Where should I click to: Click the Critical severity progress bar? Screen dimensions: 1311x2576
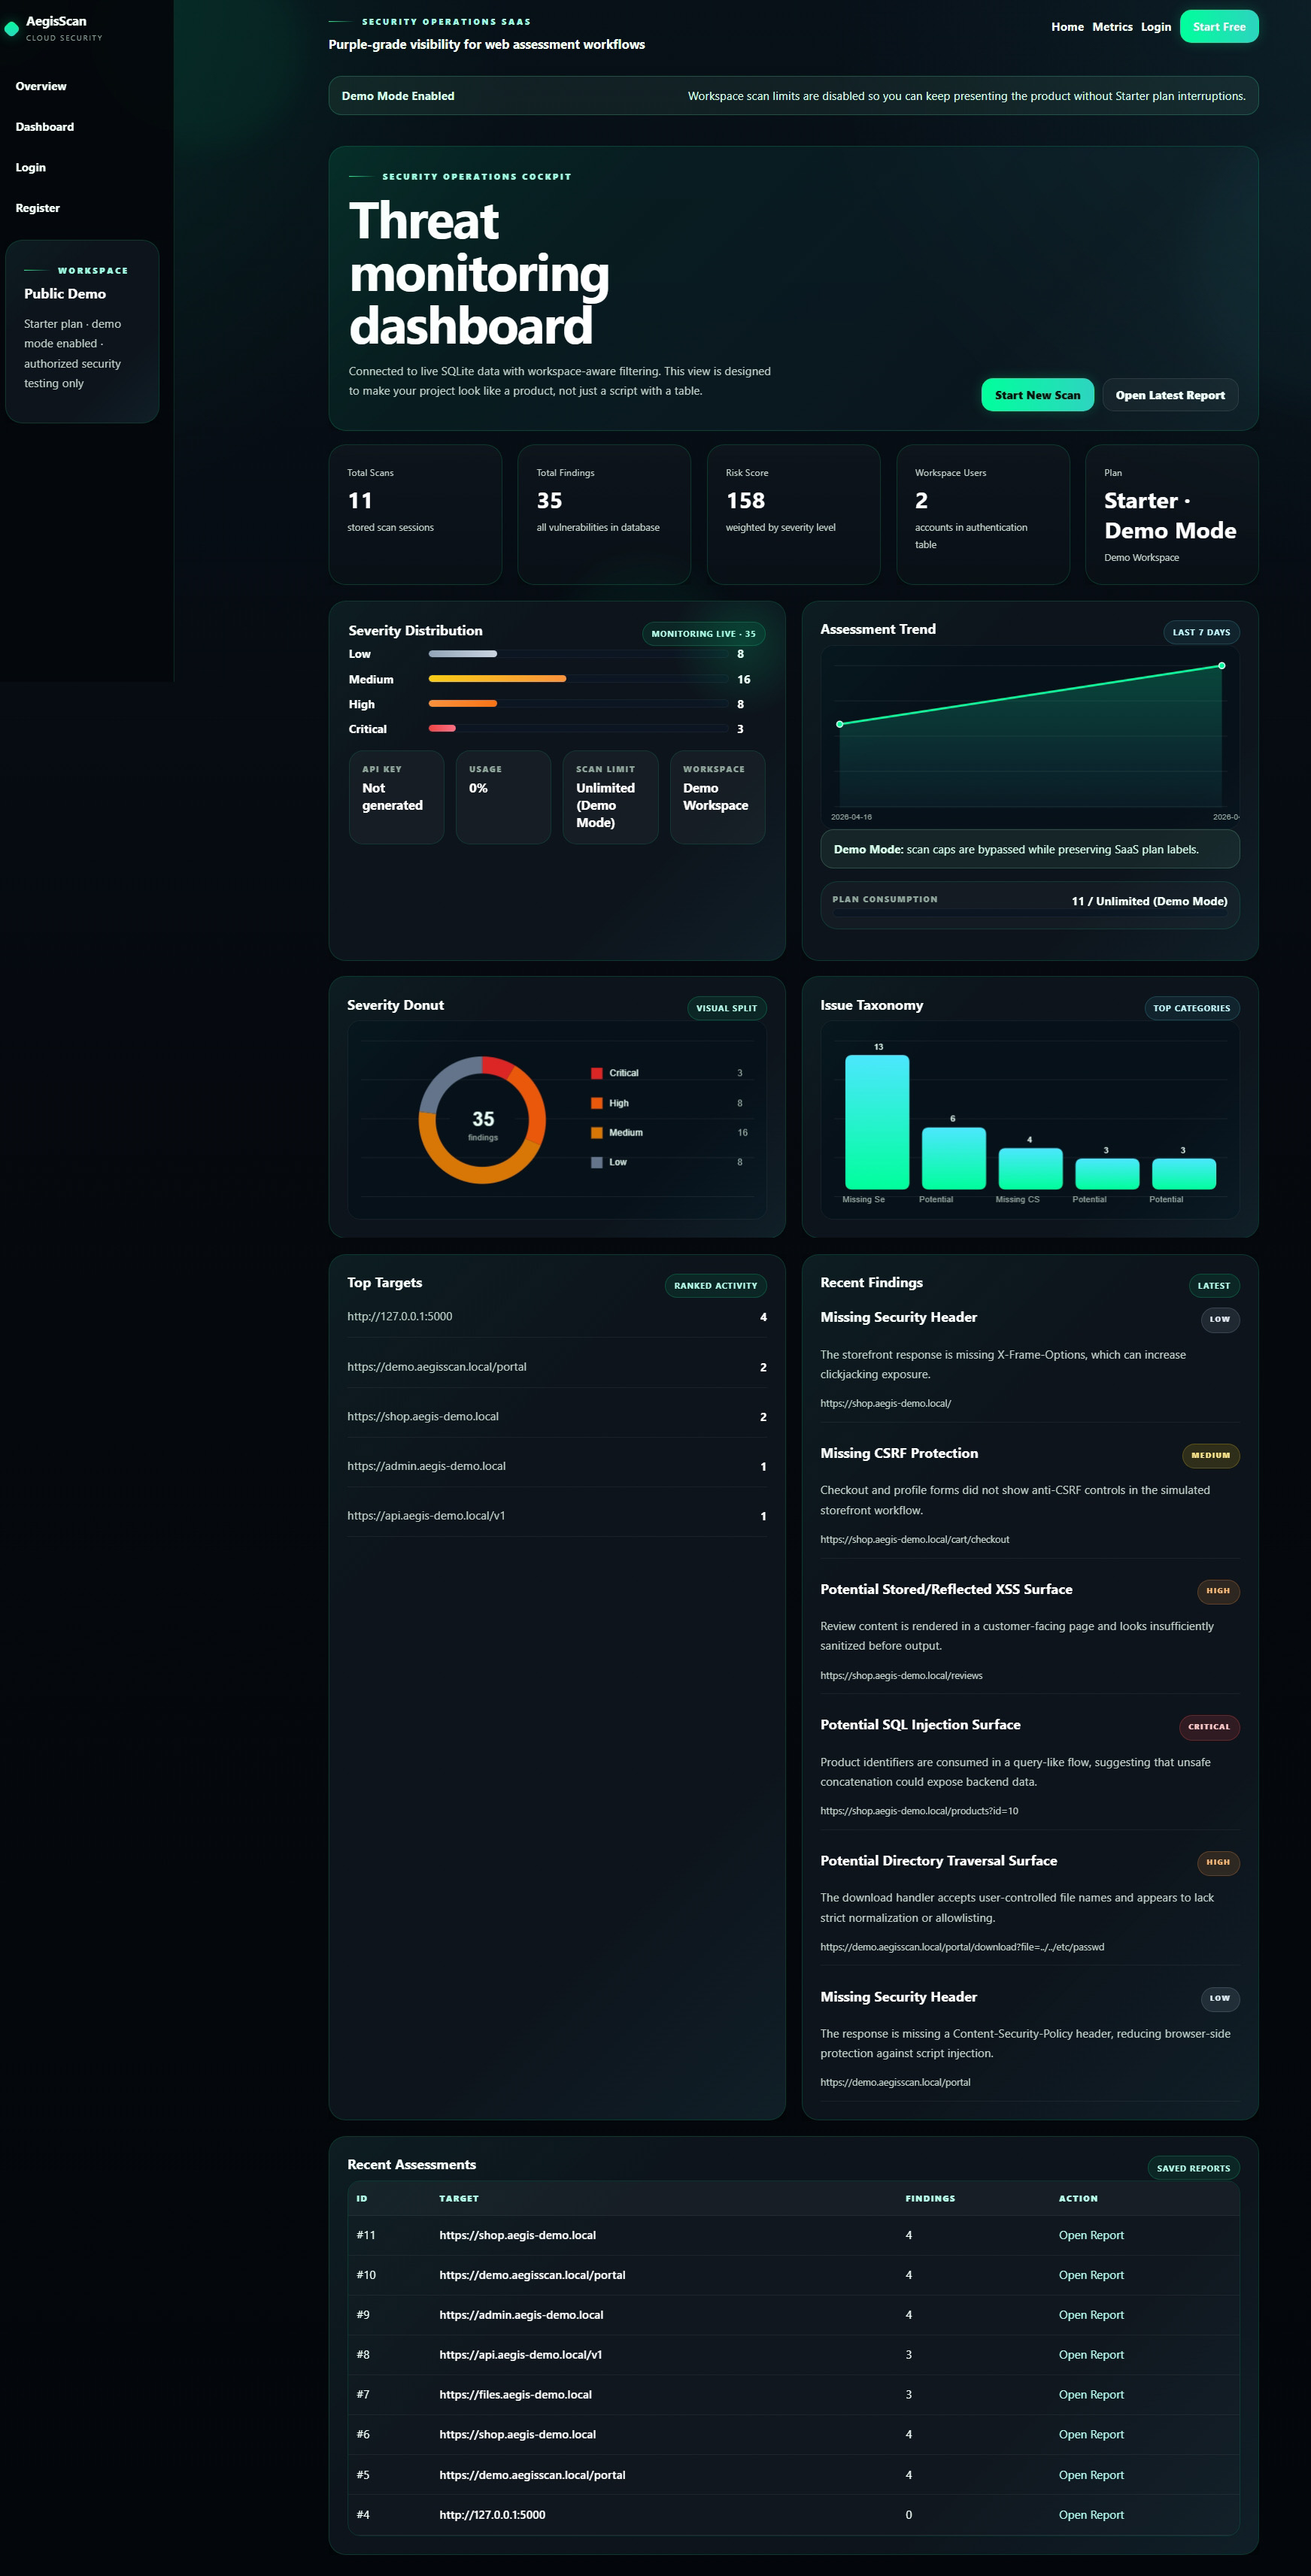click(578, 728)
